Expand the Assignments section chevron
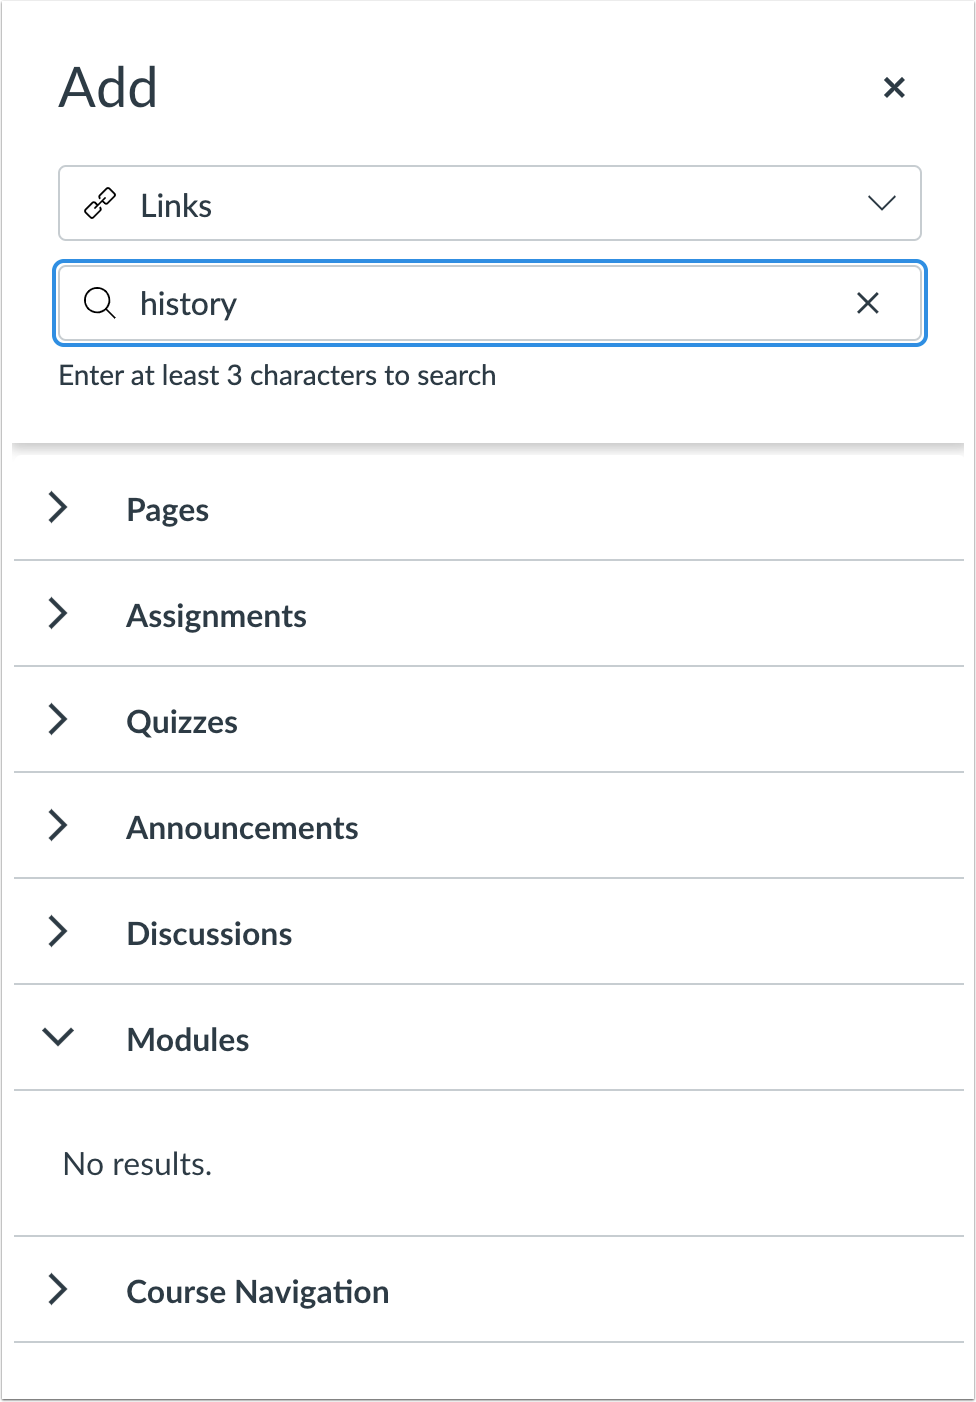This screenshot has width=976, height=1402. click(x=59, y=614)
